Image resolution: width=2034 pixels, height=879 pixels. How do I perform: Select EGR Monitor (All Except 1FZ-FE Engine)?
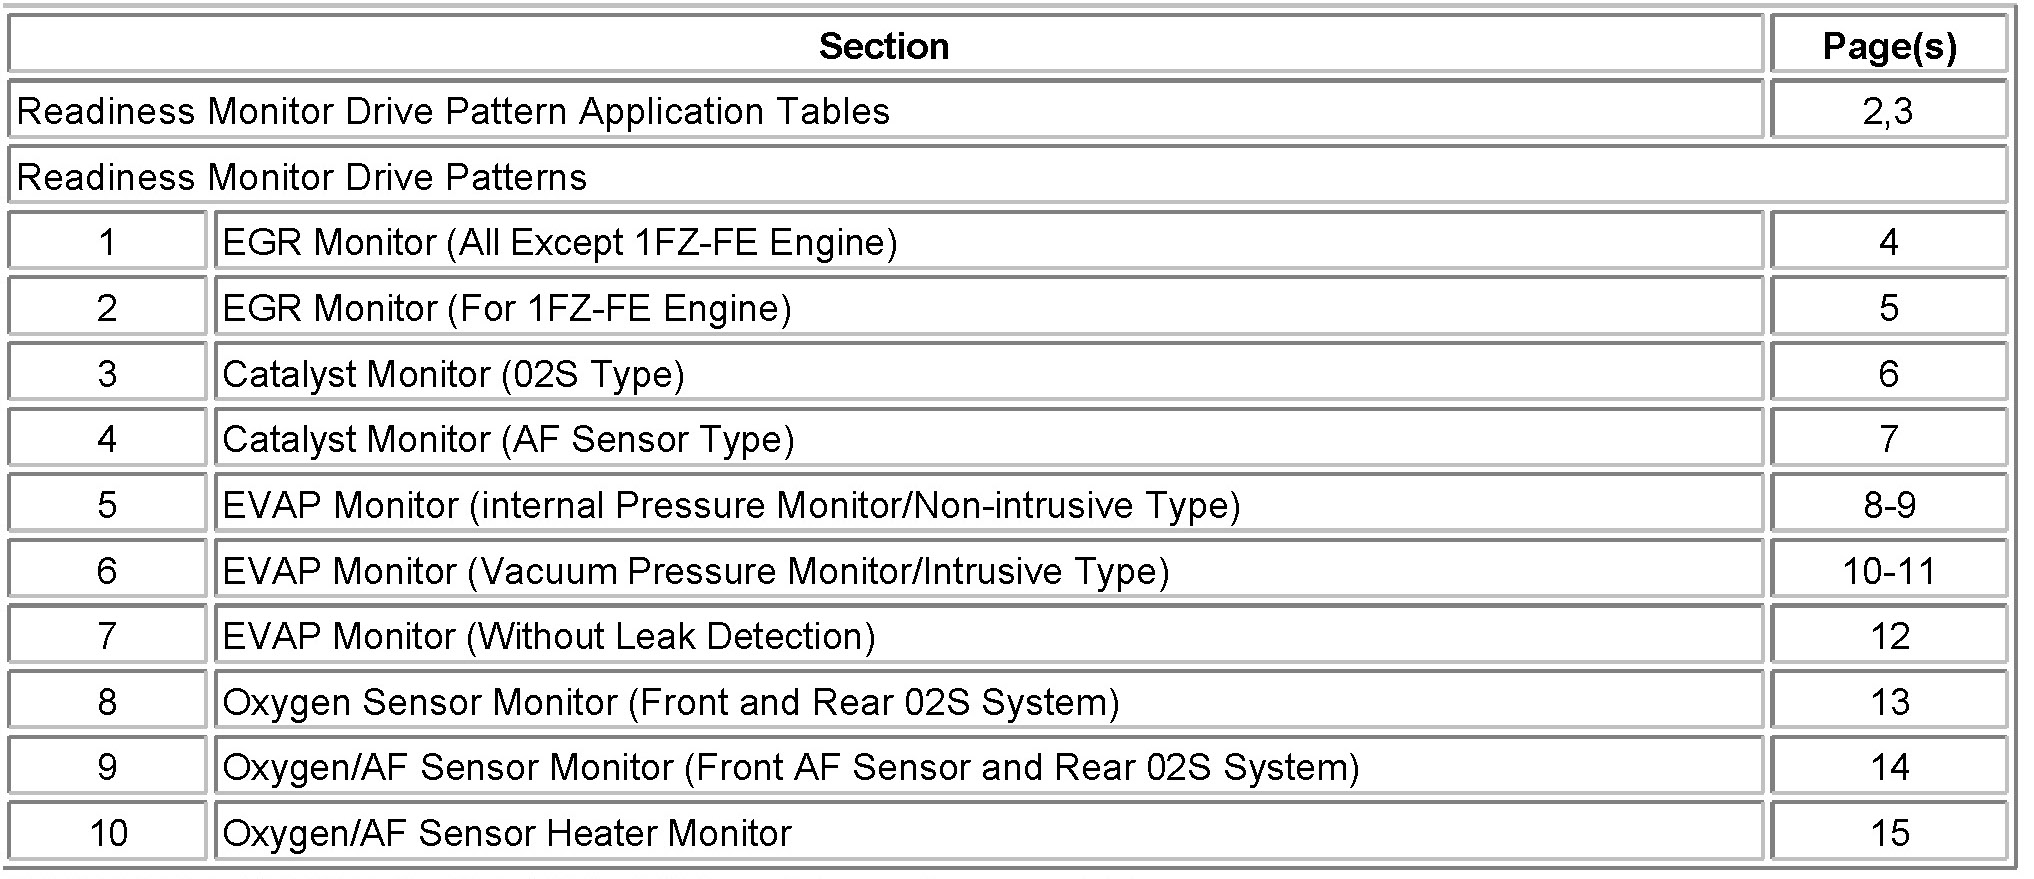pos(559,242)
